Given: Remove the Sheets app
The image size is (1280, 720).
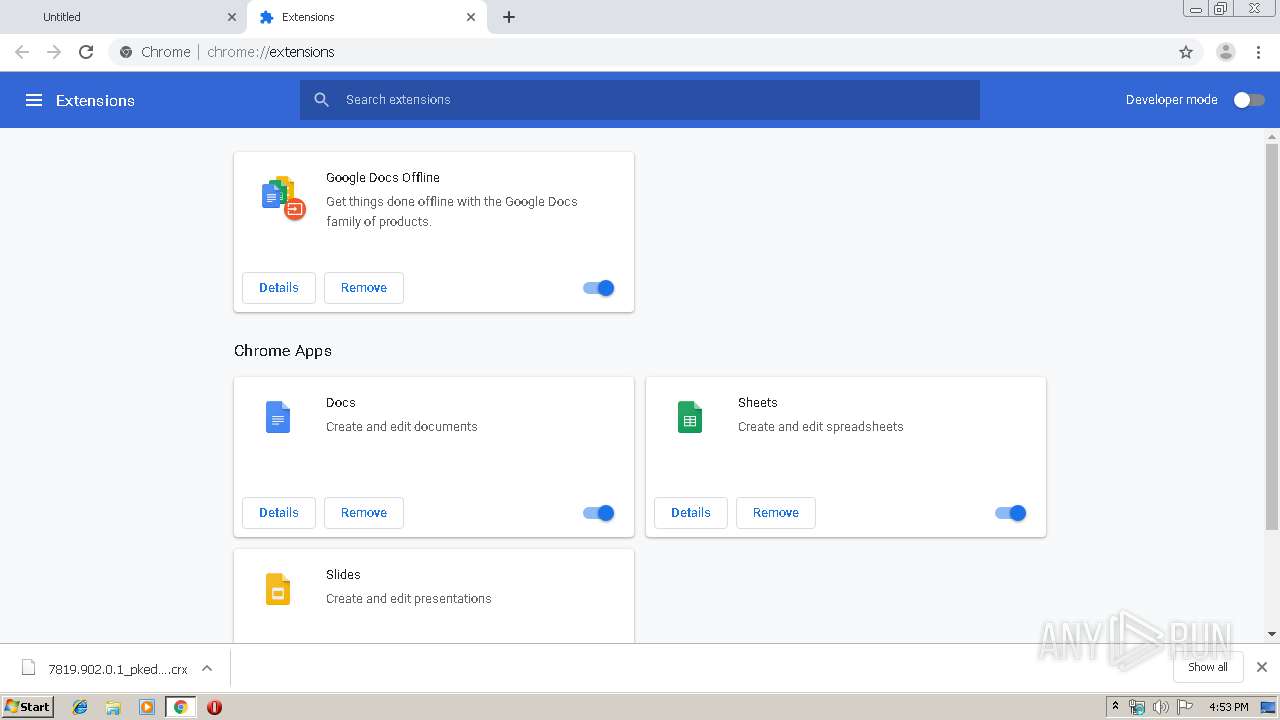Looking at the screenshot, I should coord(776,513).
